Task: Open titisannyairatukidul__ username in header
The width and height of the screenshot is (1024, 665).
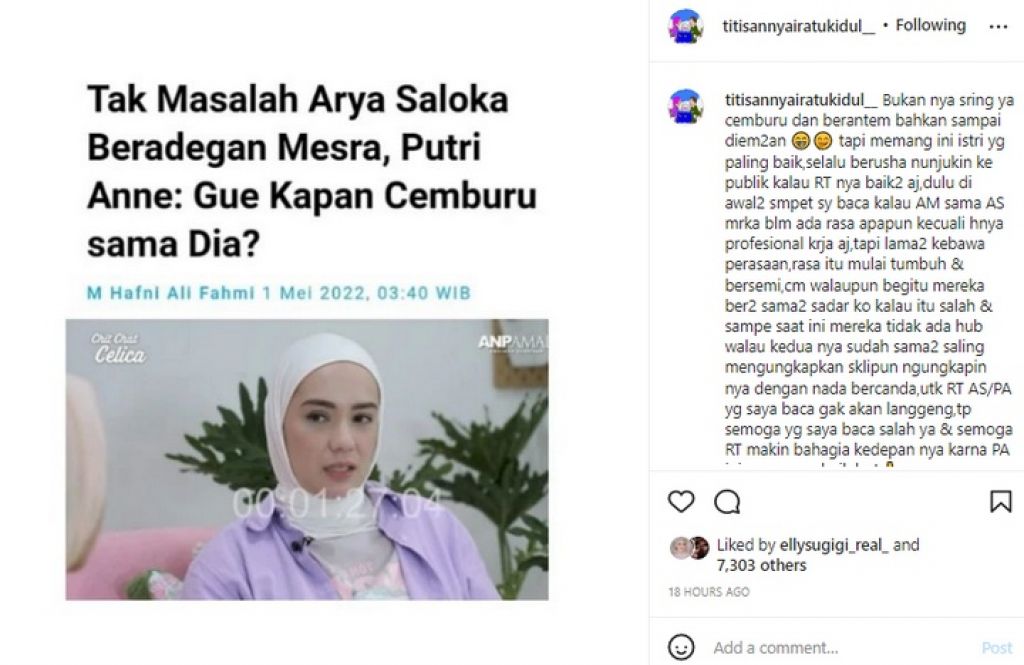Action: click(x=798, y=26)
